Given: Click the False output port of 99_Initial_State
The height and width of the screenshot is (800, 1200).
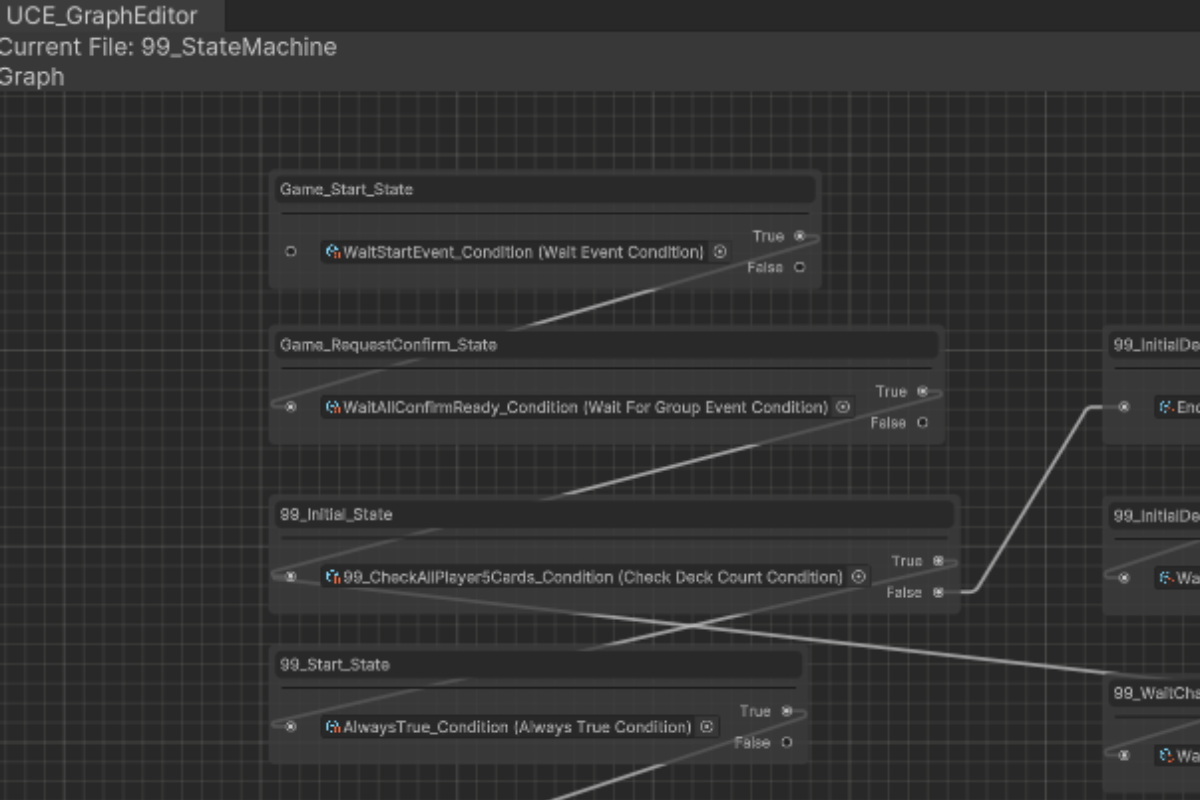Looking at the screenshot, I should click(x=938, y=593).
